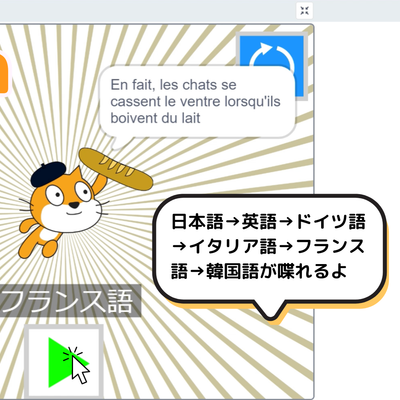
Task: Click the orange button at left edge
Action: click(x=4, y=74)
